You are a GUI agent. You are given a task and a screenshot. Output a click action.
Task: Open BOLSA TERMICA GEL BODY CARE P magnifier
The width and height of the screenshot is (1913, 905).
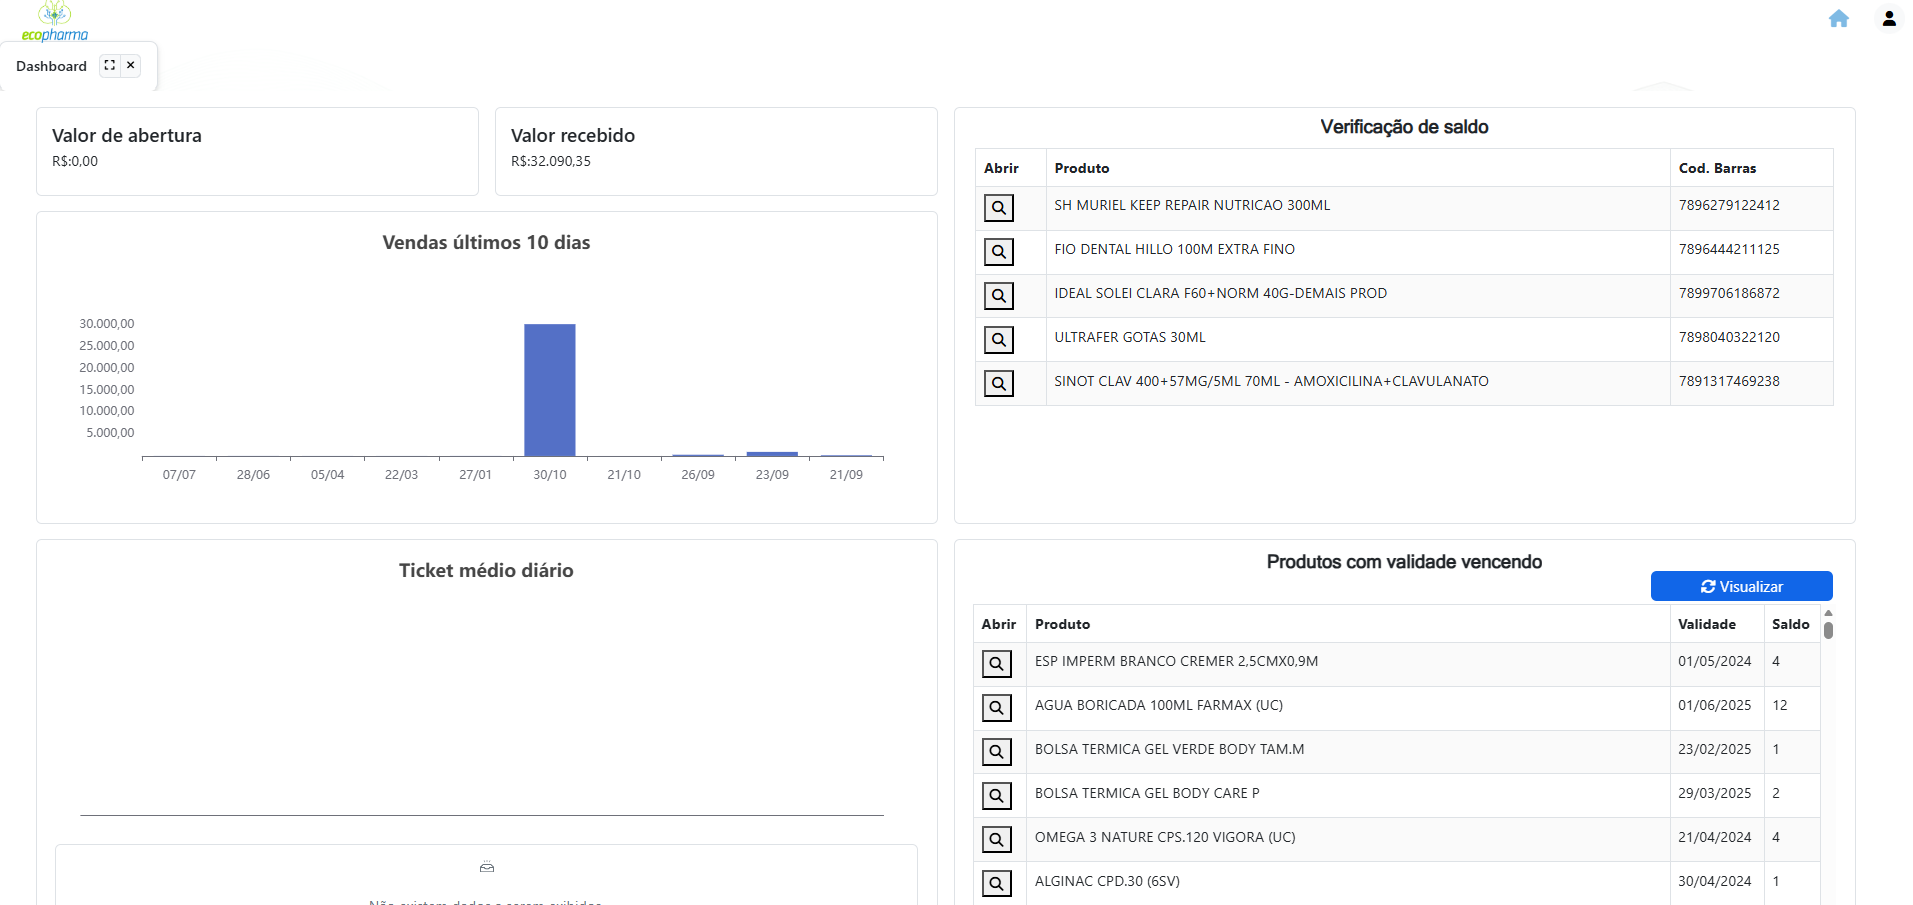996,796
